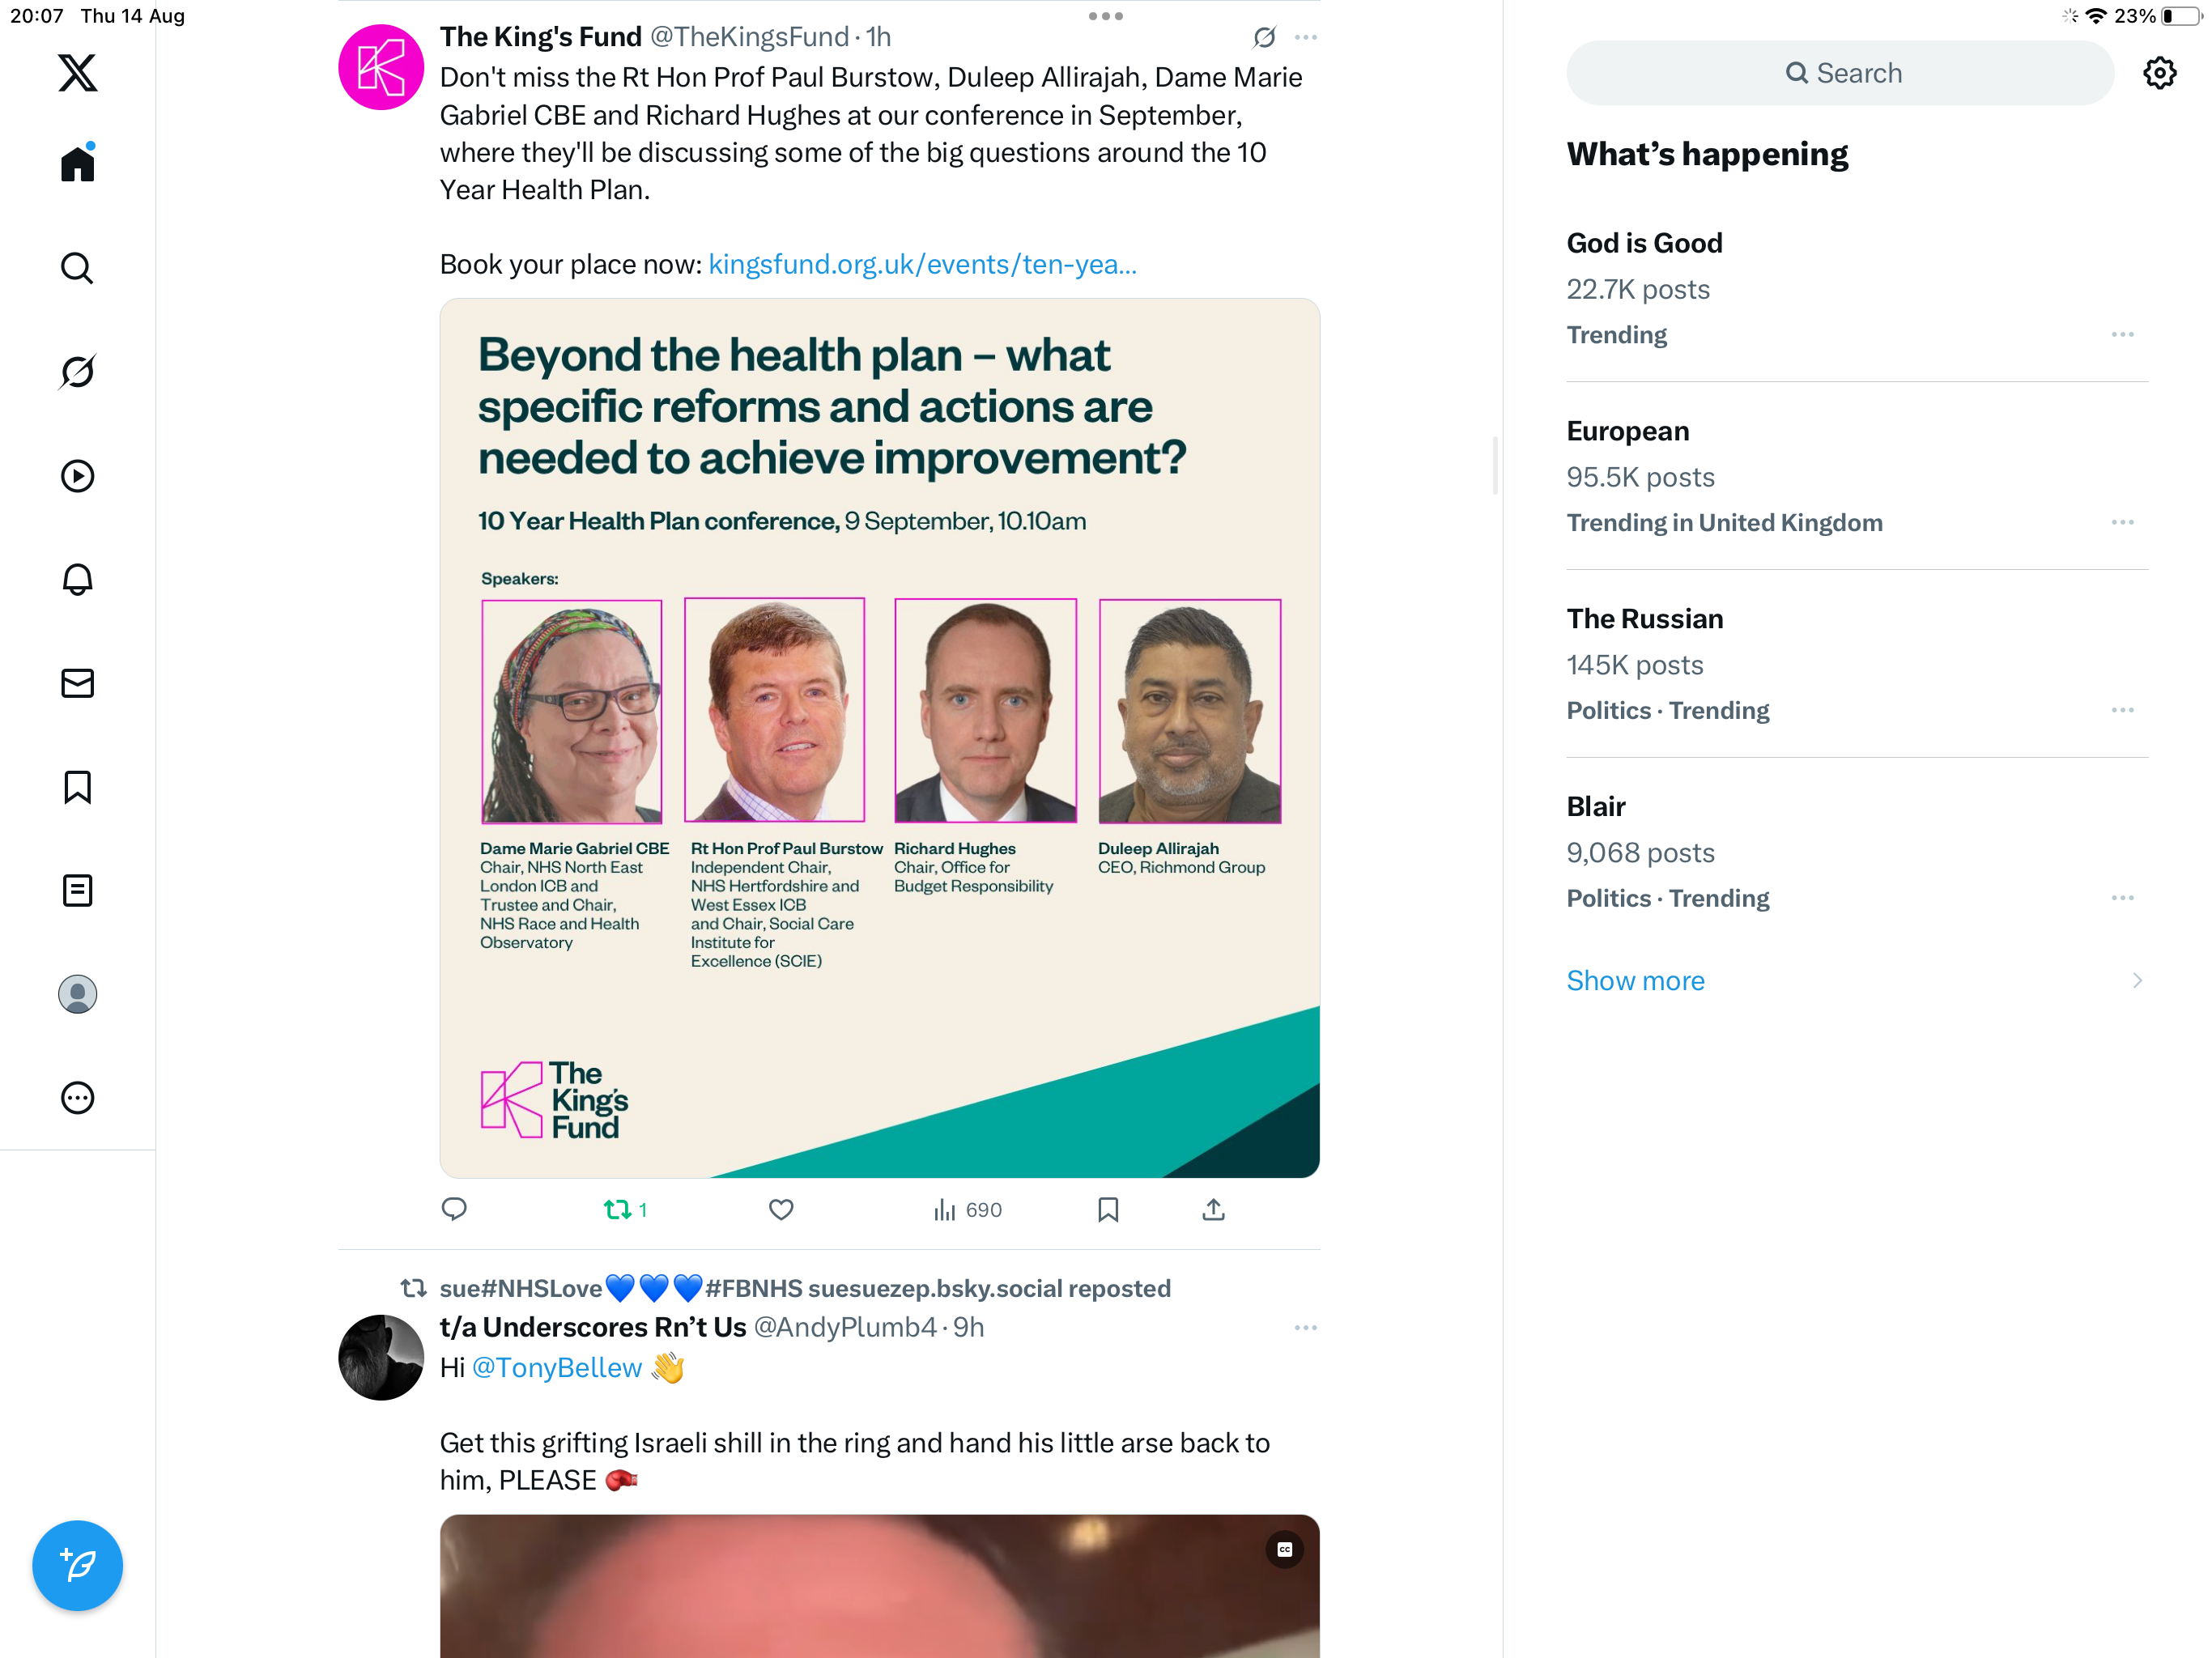Open the Video tab in sidebar

tap(77, 476)
